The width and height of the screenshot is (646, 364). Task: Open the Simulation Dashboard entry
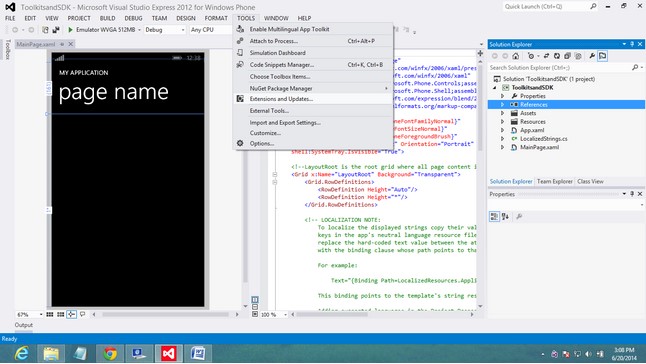point(313,53)
